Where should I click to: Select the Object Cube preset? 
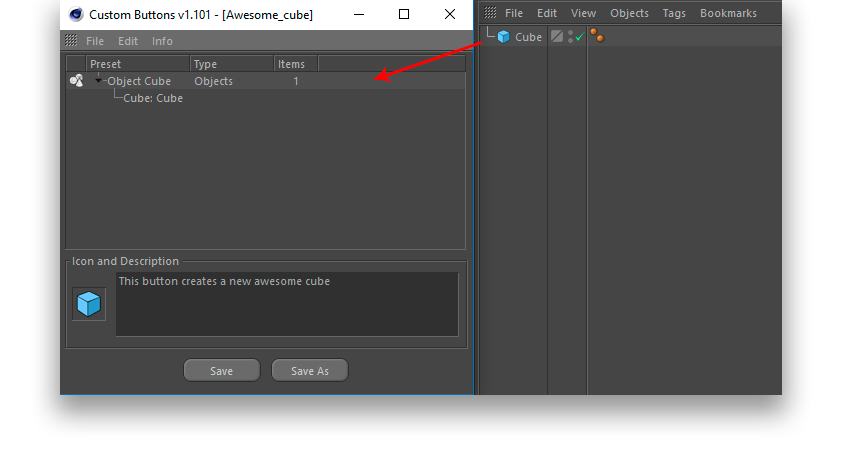[139, 81]
